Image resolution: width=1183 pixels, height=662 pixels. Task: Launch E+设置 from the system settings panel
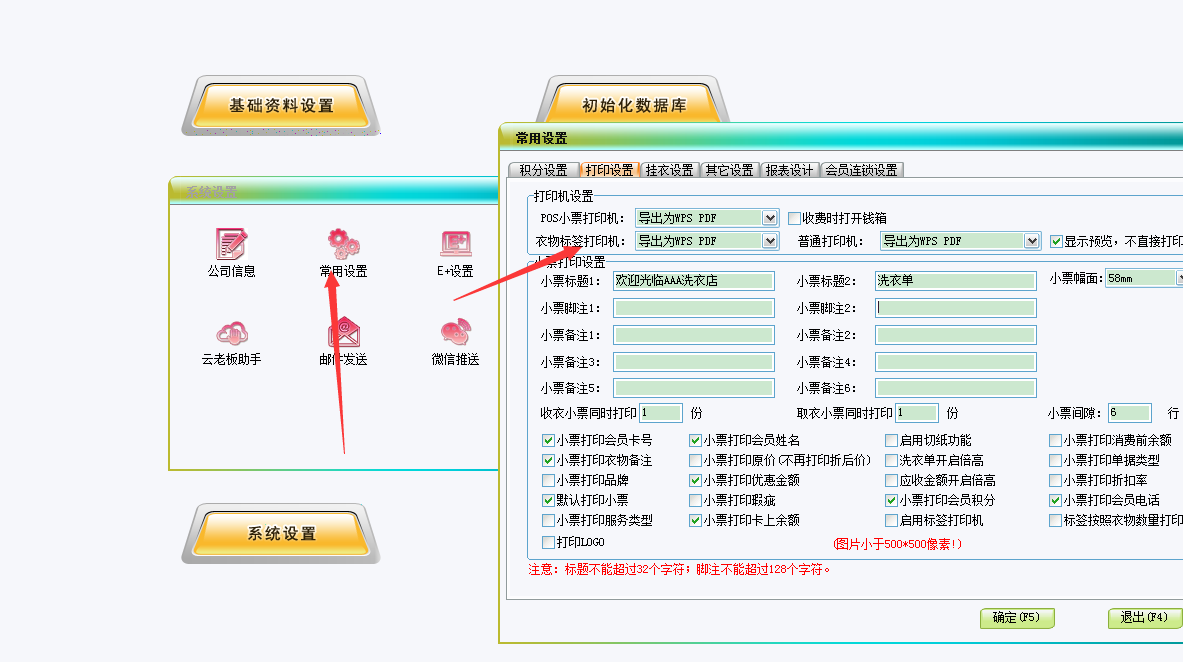455,244
